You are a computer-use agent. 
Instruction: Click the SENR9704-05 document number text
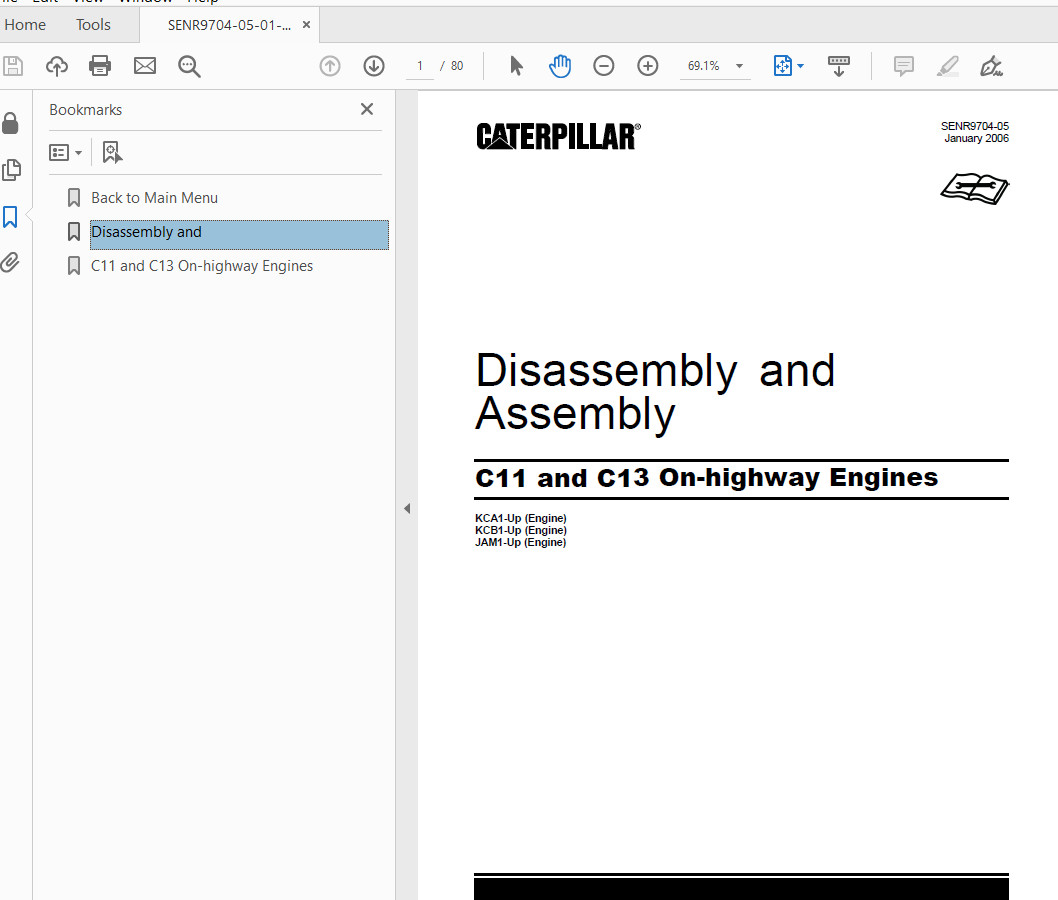coord(974,126)
